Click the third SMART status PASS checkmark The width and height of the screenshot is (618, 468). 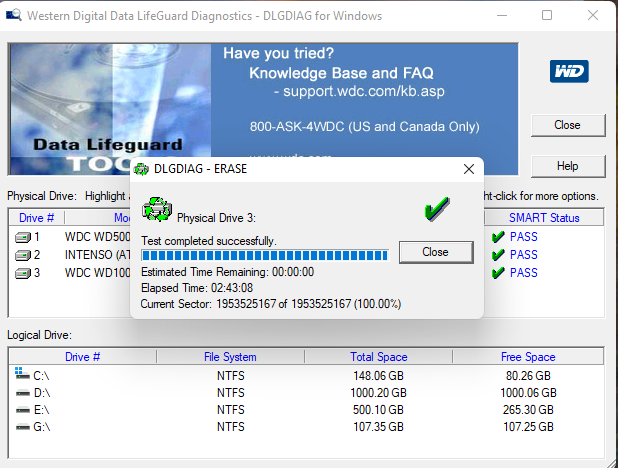[498, 272]
